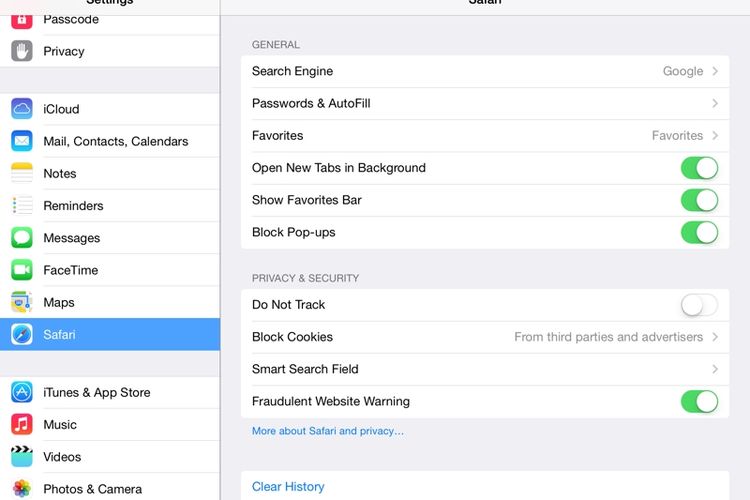The width and height of the screenshot is (750, 500).
Task: Tap the green Messages bubble icon
Action: pyautogui.click(x=22, y=238)
